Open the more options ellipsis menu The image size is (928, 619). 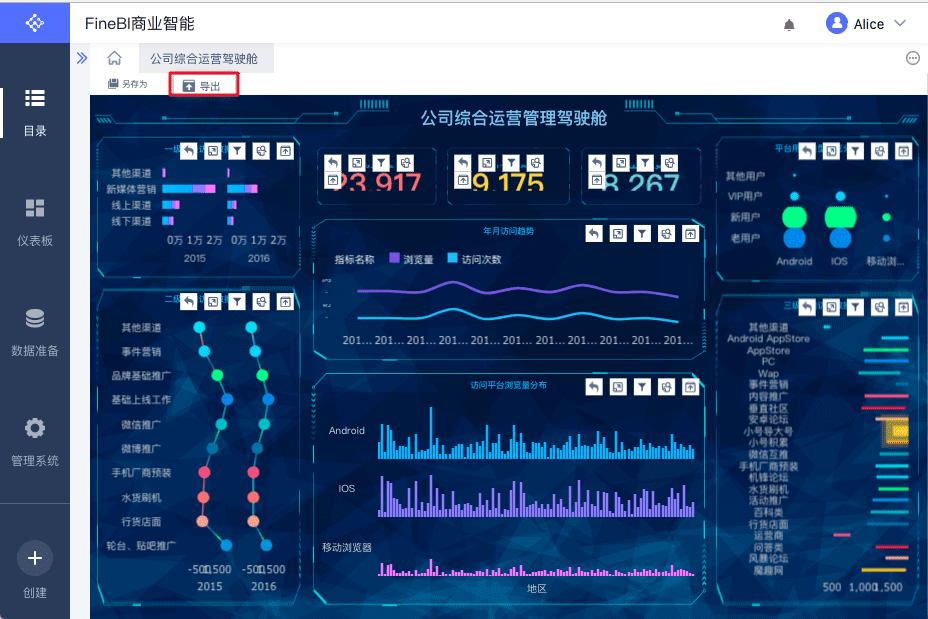913,58
